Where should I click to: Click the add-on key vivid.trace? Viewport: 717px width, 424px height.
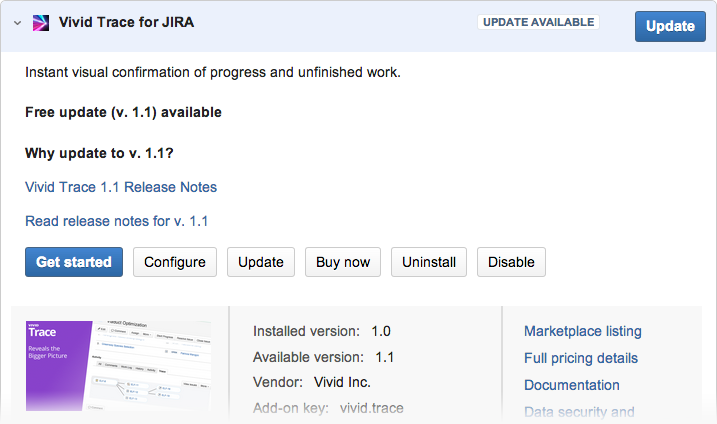click(x=372, y=408)
